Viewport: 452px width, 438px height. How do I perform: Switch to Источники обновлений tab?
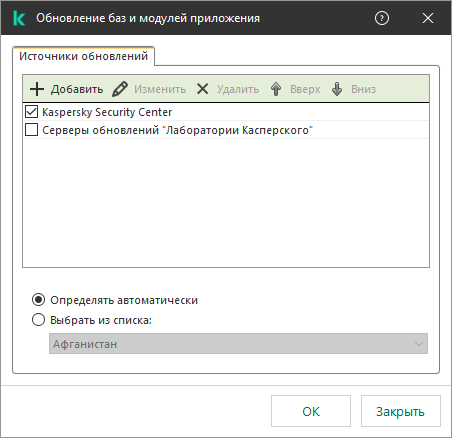[83, 56]
